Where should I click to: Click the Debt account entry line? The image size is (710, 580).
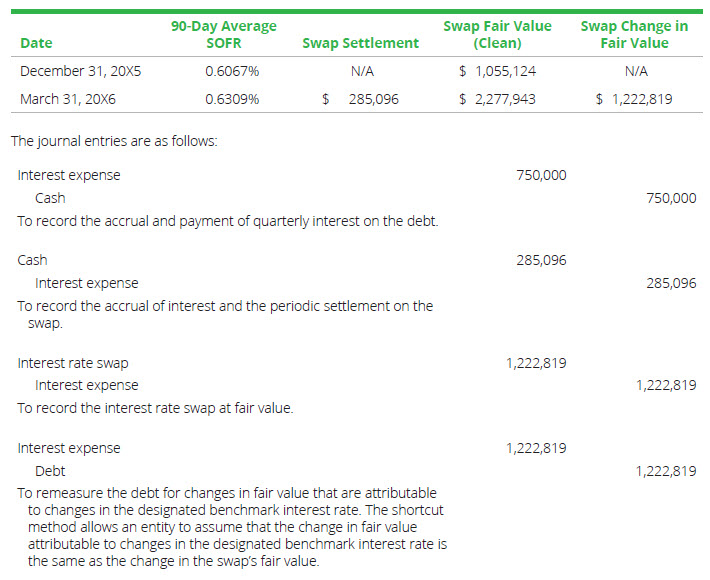pos(50,471)
